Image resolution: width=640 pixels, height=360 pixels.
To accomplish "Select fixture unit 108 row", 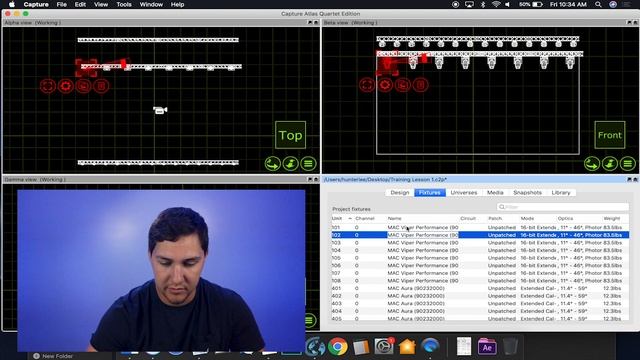I will pos(480,281).
